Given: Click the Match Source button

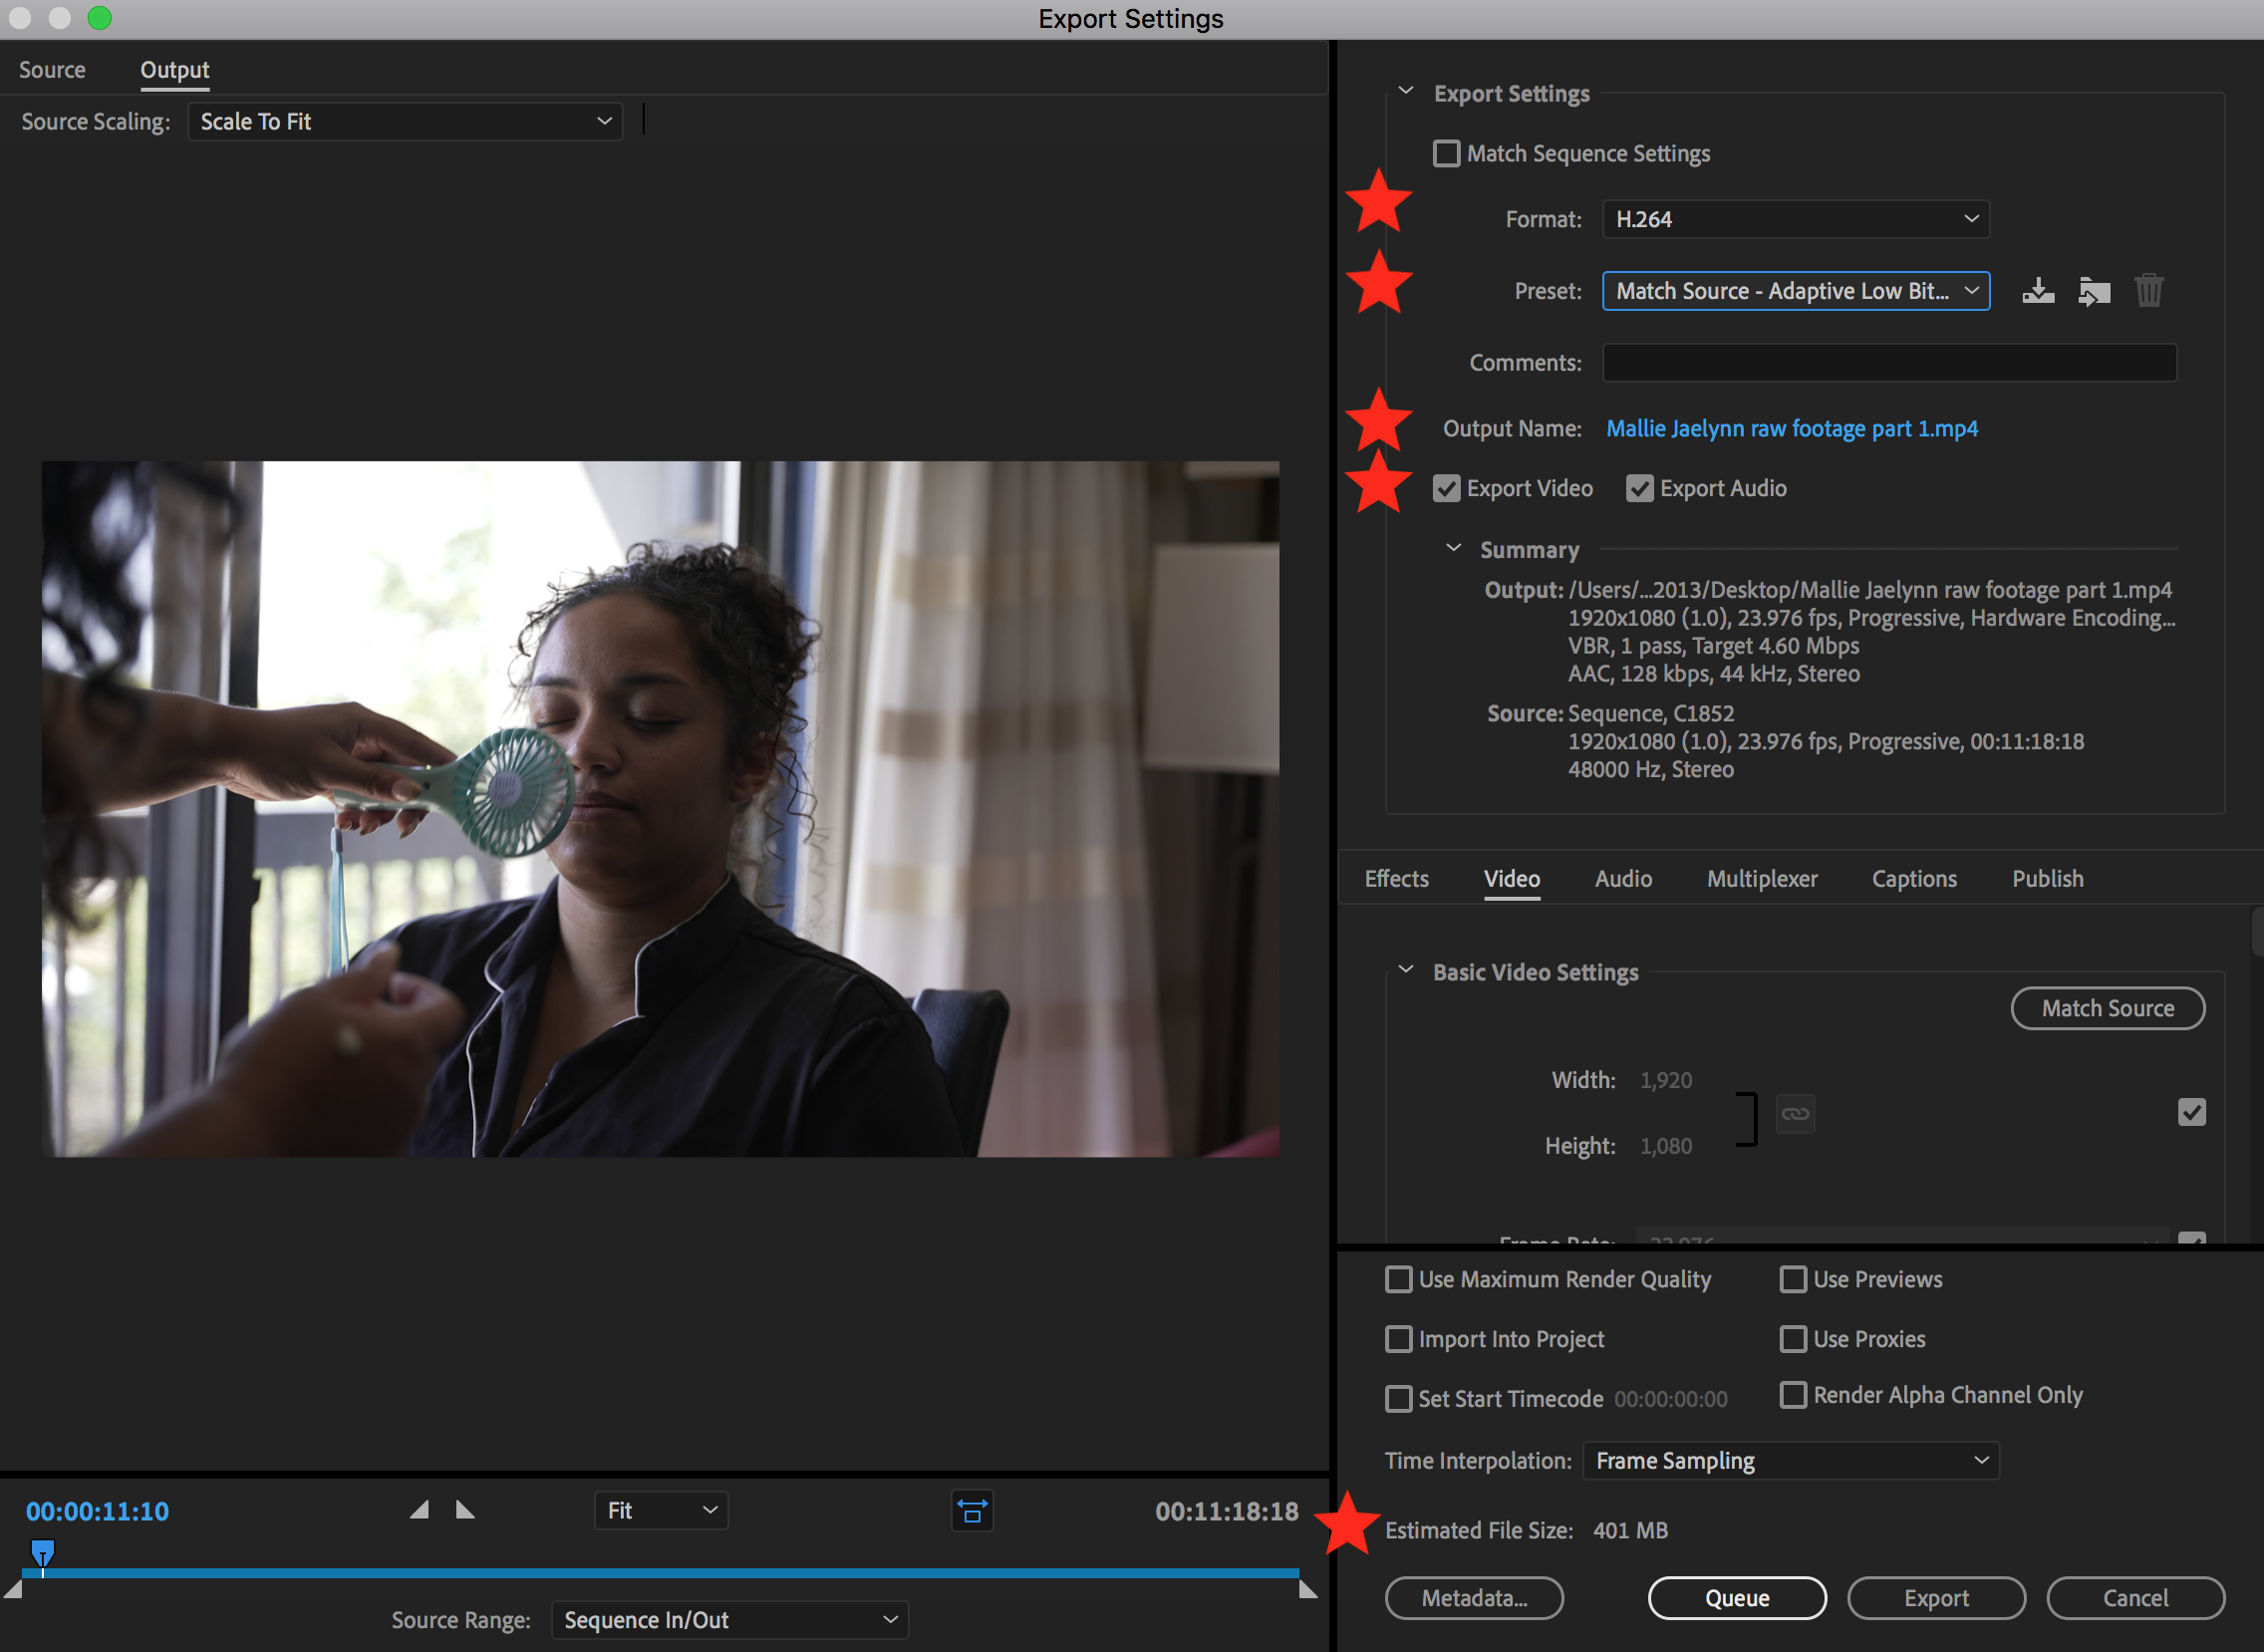Looking at the screenshot, I should tap(2107, 1008).
